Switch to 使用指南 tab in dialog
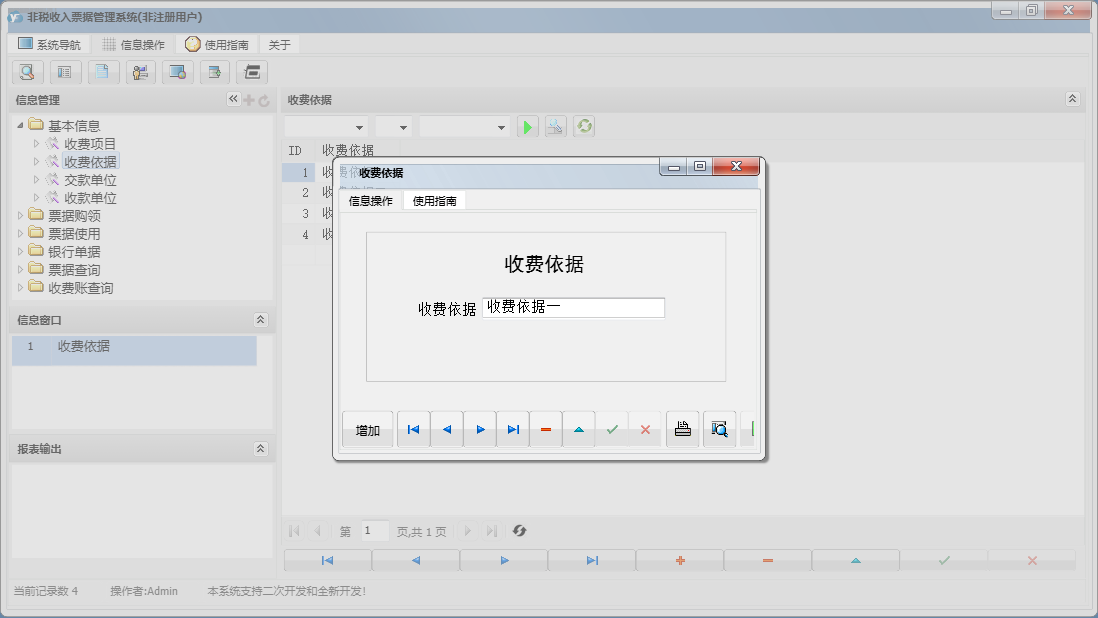Viewport: 1098px width, 618px height. tap(434, 201)
